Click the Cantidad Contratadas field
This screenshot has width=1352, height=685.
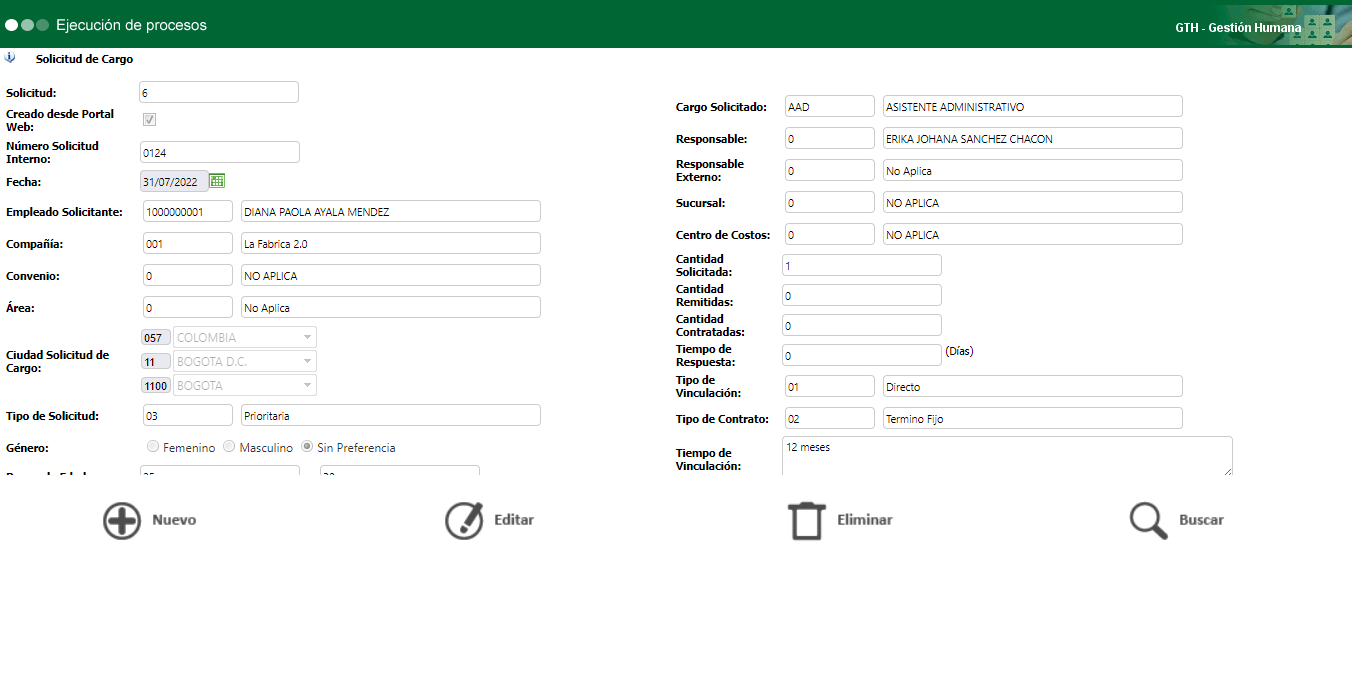tap(862, 325)
